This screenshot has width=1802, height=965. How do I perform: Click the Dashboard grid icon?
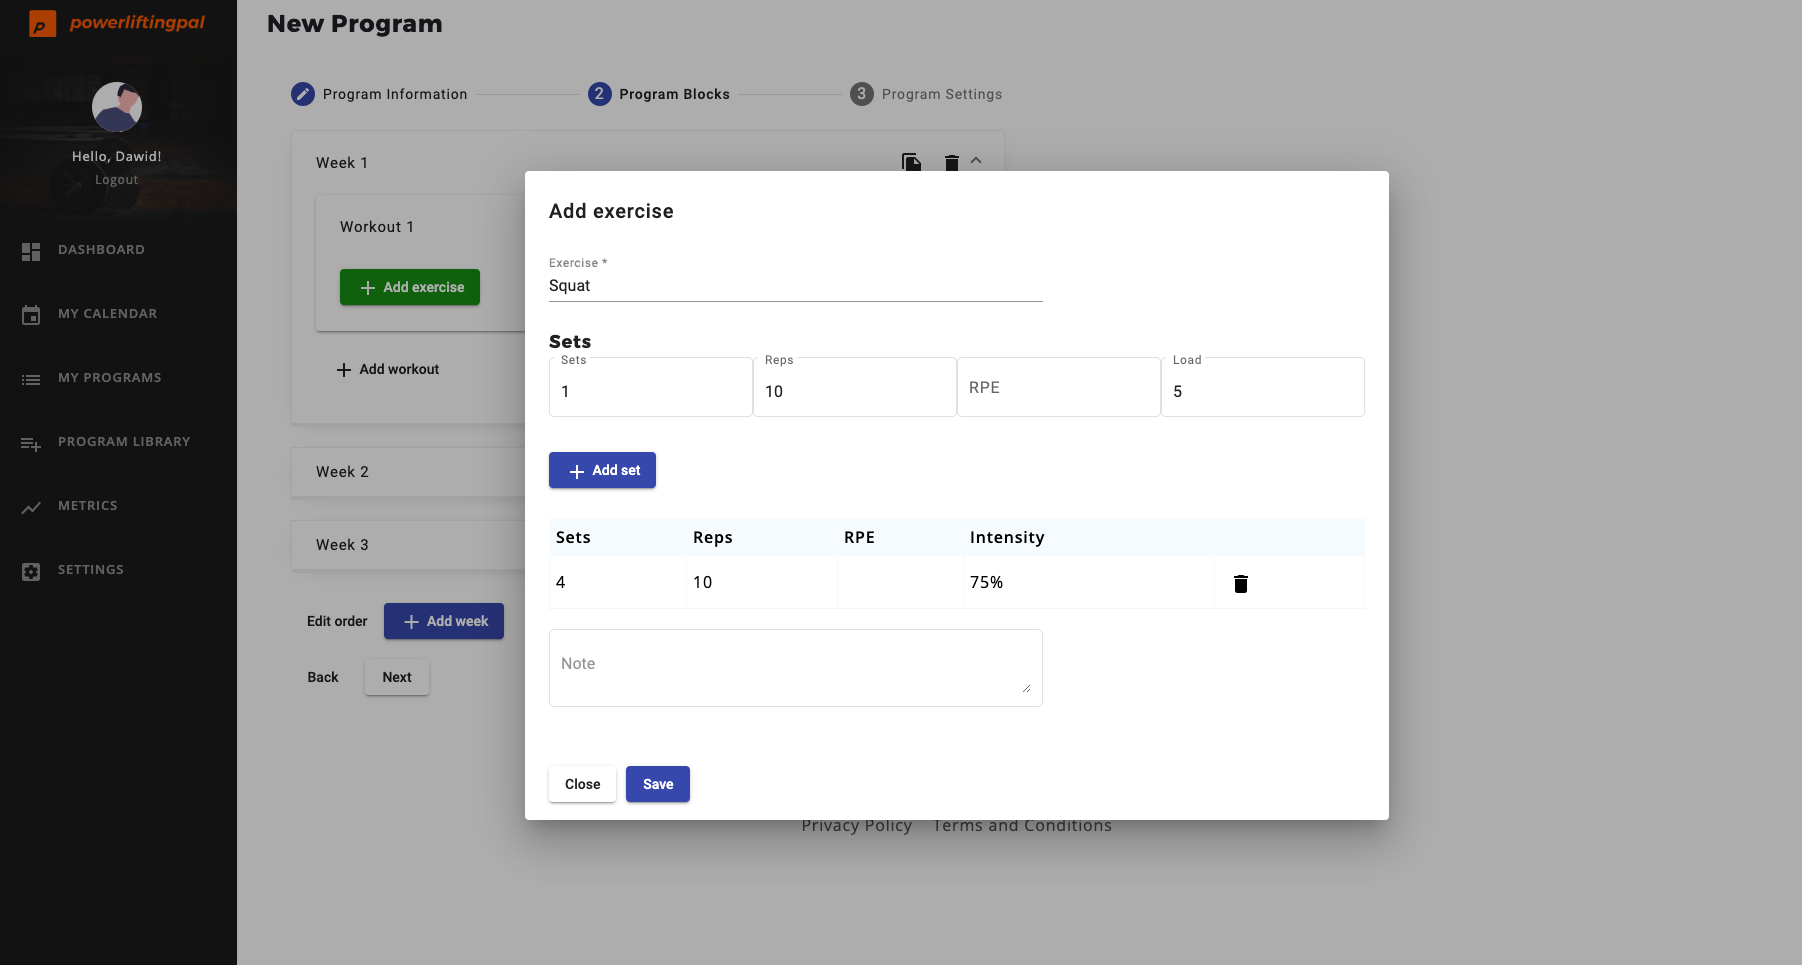coord(31,252)
